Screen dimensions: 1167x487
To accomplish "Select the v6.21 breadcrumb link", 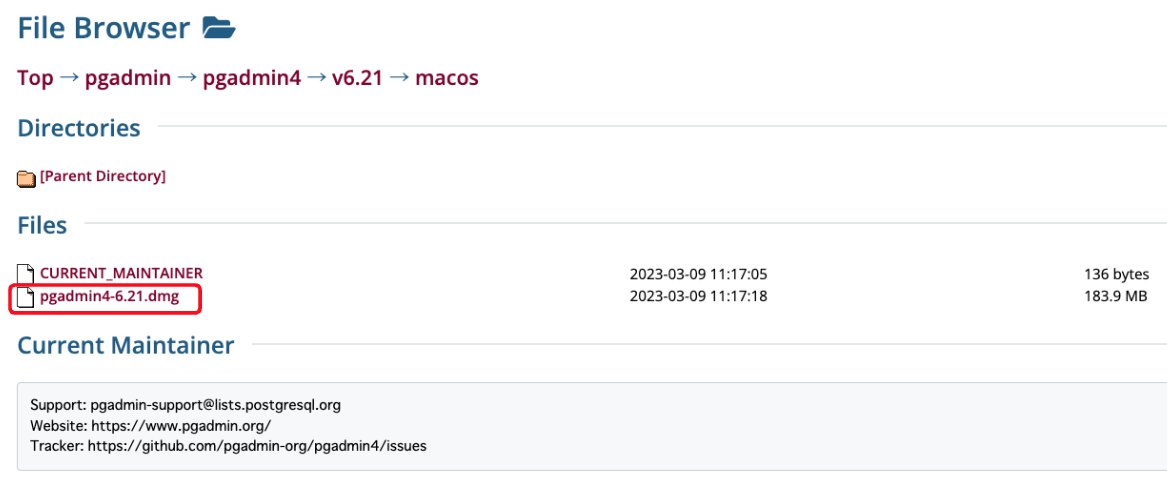I will click(x=357, y=77).
